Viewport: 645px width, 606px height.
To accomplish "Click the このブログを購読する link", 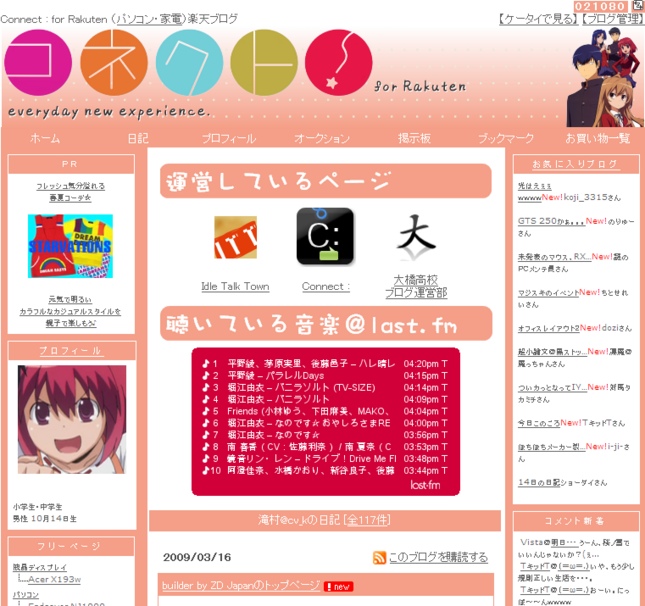I will click(x=438, y=557).
